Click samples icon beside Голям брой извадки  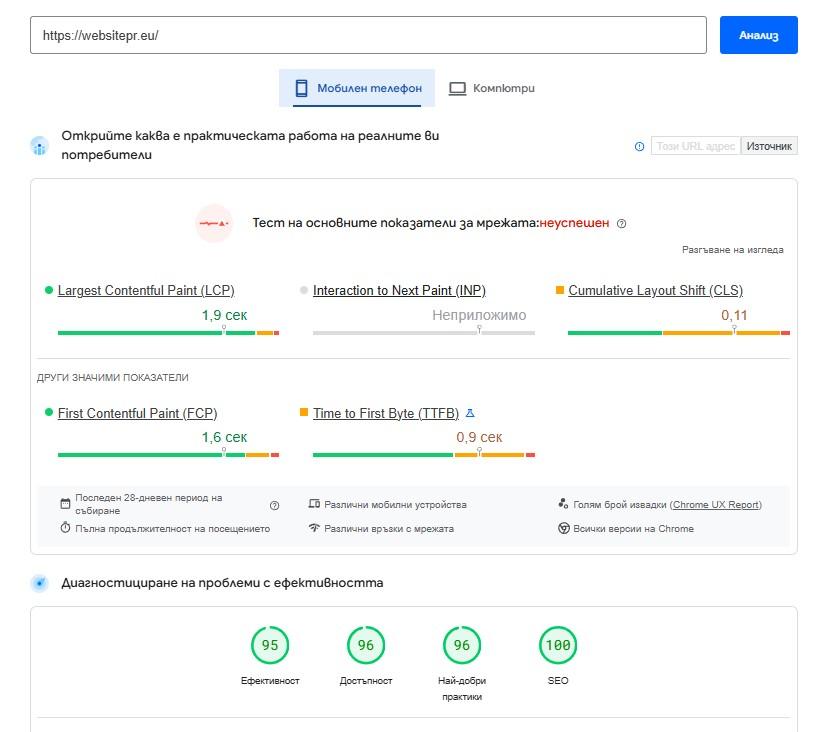click(x=563, y=504)
